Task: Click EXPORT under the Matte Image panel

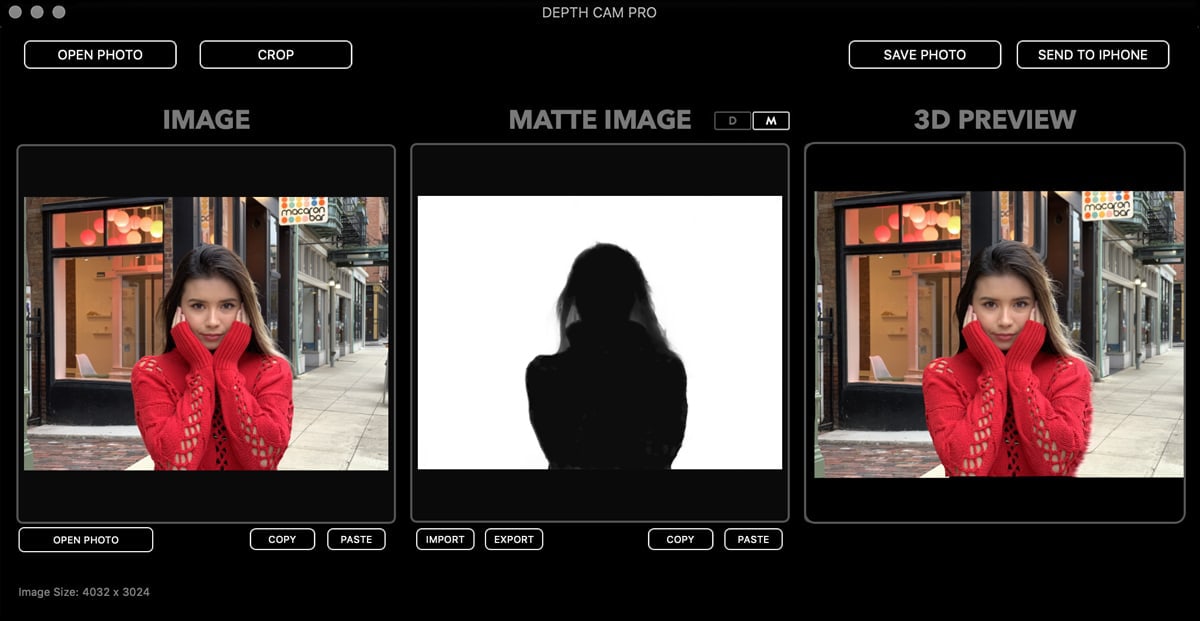Action: pos(514,539)
